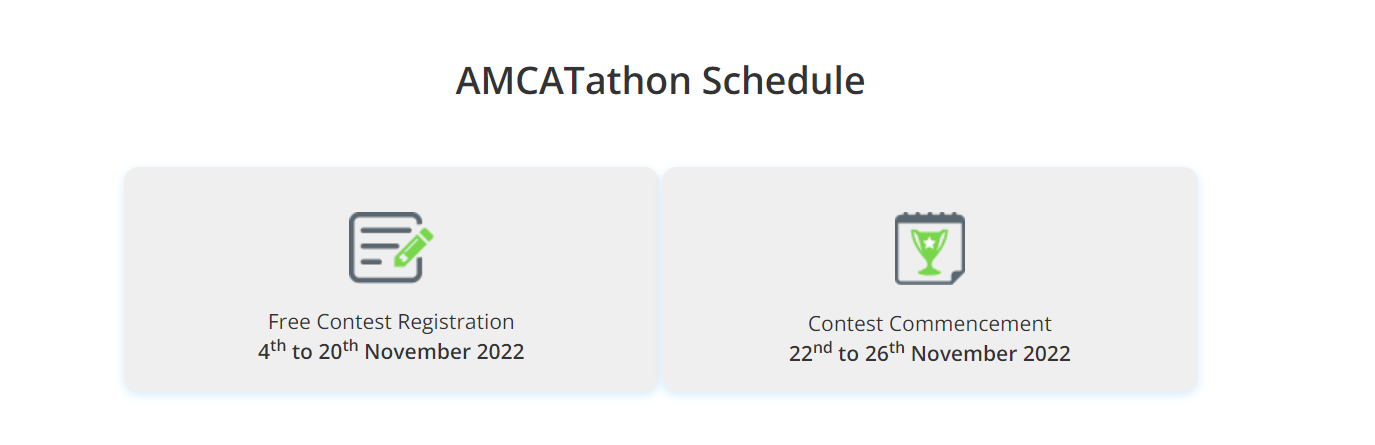Click the 4th to 20th November 2022 date
Screen dimensions: 1375x445
tap(391, 351)
